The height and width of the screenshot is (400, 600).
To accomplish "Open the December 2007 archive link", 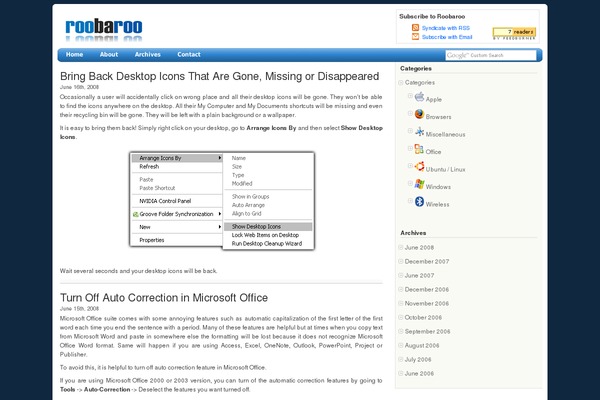I will point(427,261).
